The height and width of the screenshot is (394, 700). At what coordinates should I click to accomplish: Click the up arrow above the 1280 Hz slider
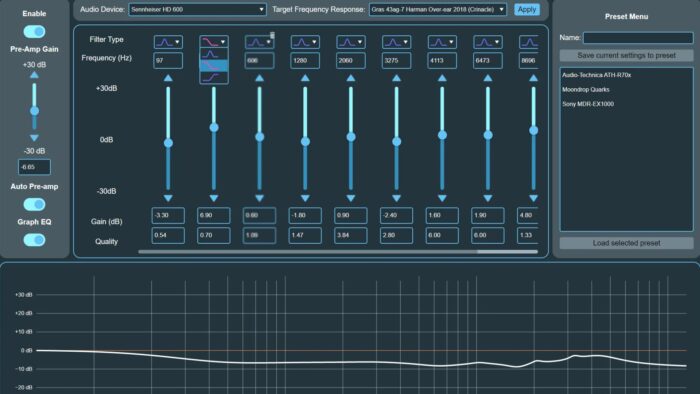point(305,78)
